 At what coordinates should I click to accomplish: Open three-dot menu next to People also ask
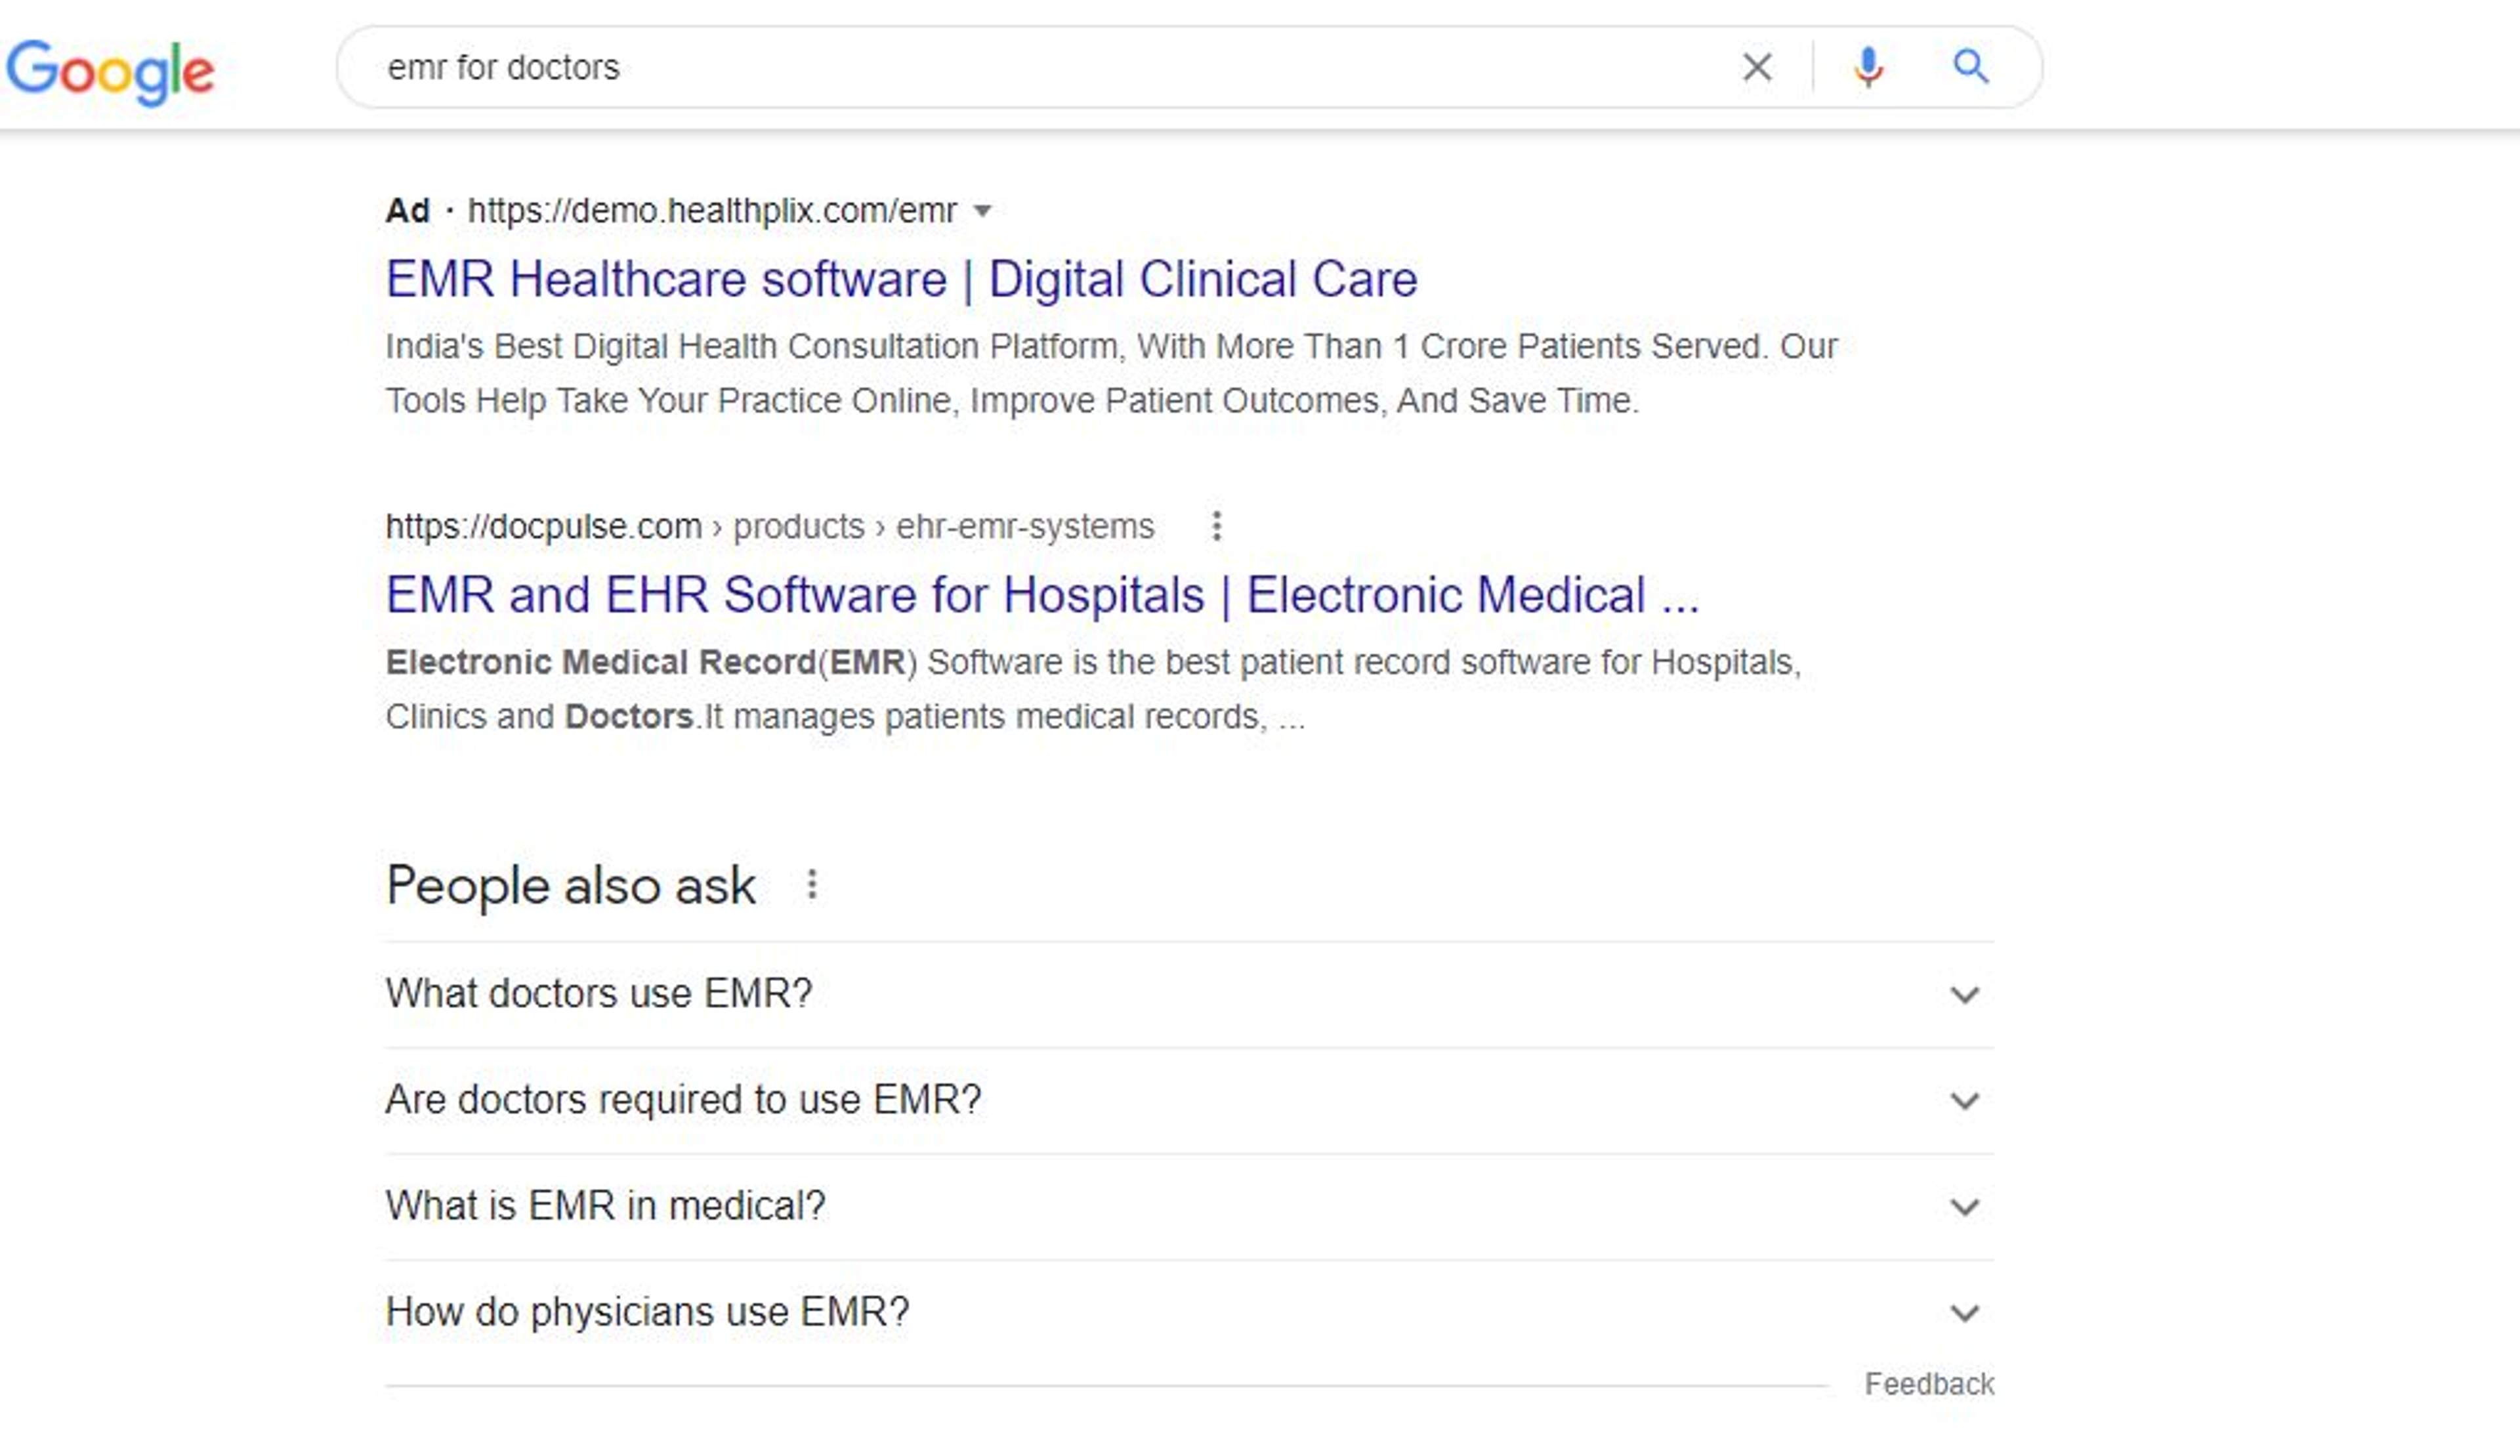[812, 884]
